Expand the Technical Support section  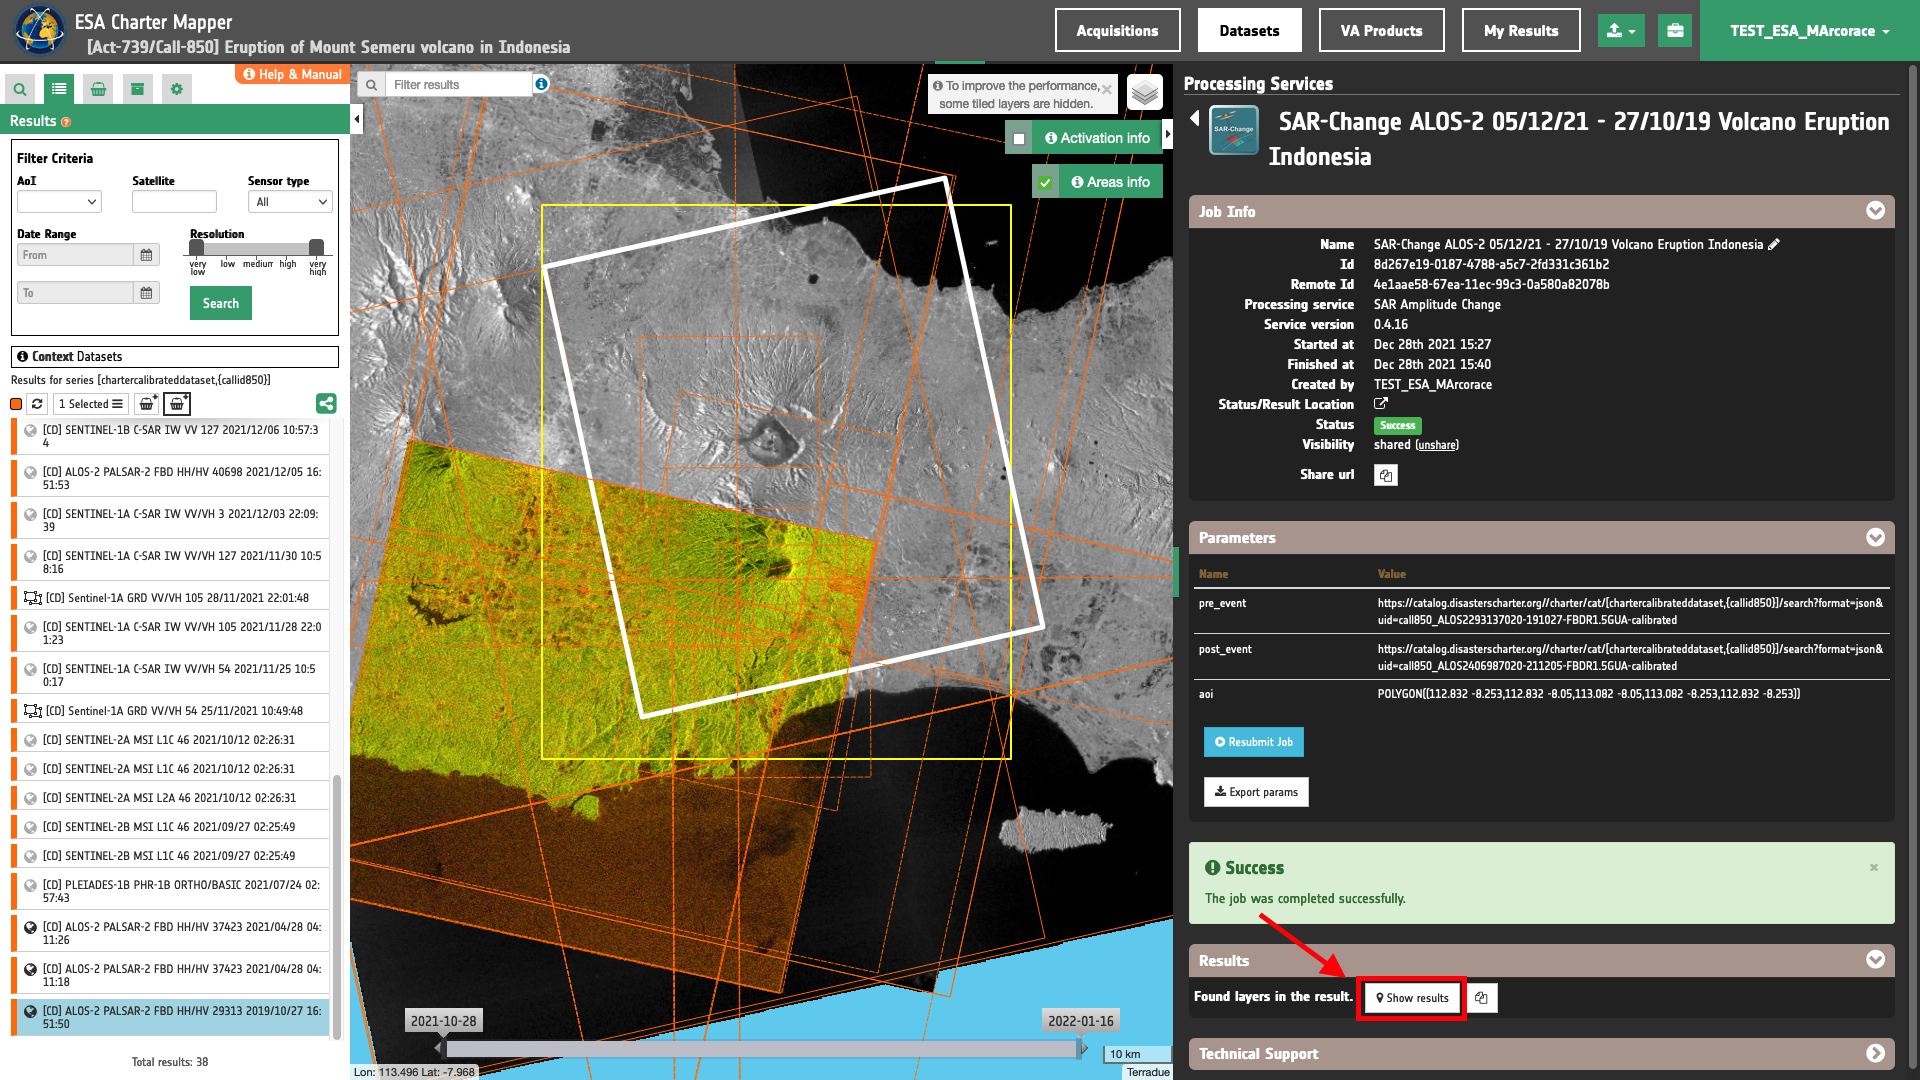coord(1875,1054)
